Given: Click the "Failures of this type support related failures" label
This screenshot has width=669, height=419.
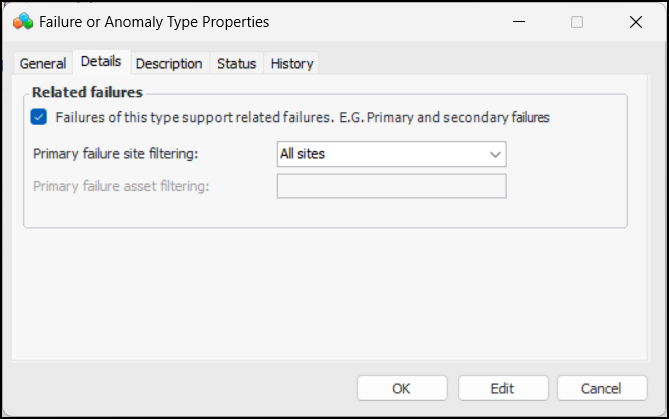Looking at the screenshot, I should pyautogui.click(x=302, y=117).
